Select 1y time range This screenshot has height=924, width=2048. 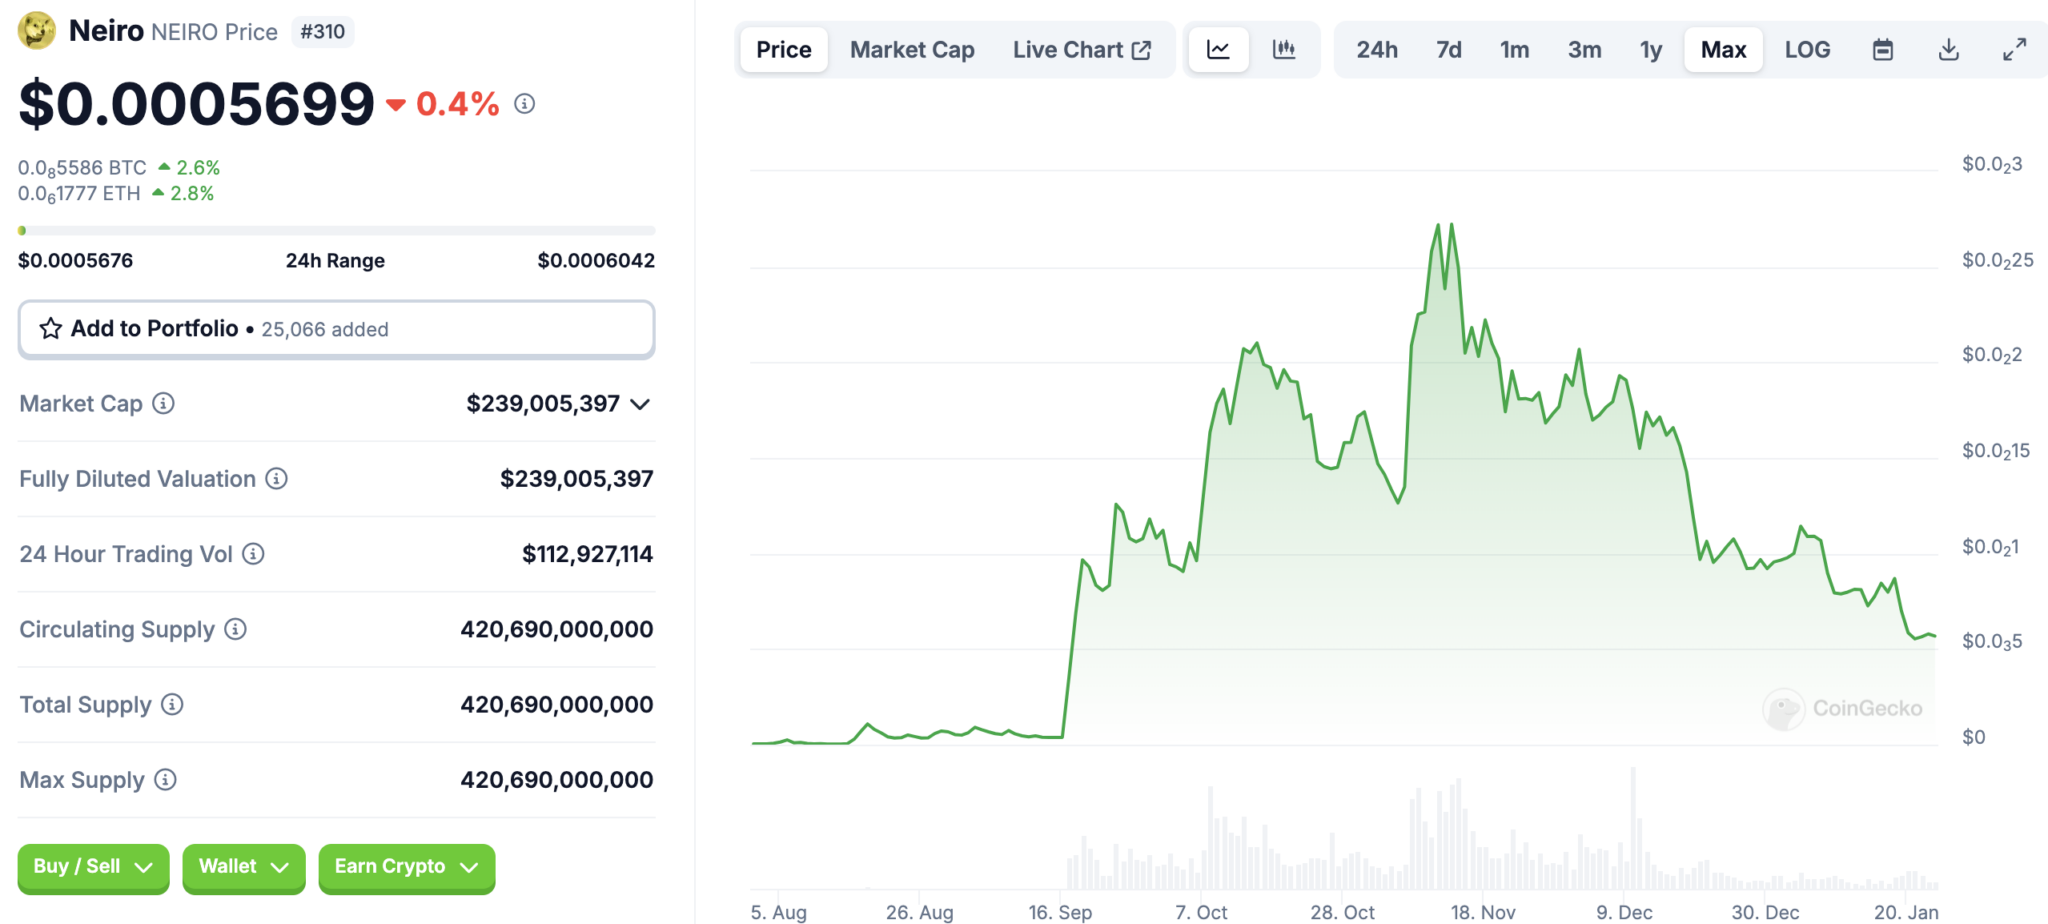(1650, 49)
